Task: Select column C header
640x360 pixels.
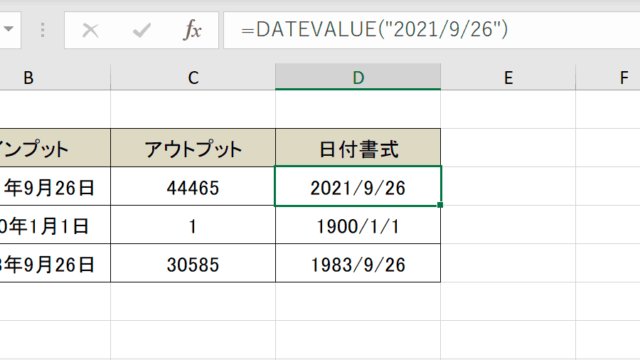Action: [x=193, y=77]
